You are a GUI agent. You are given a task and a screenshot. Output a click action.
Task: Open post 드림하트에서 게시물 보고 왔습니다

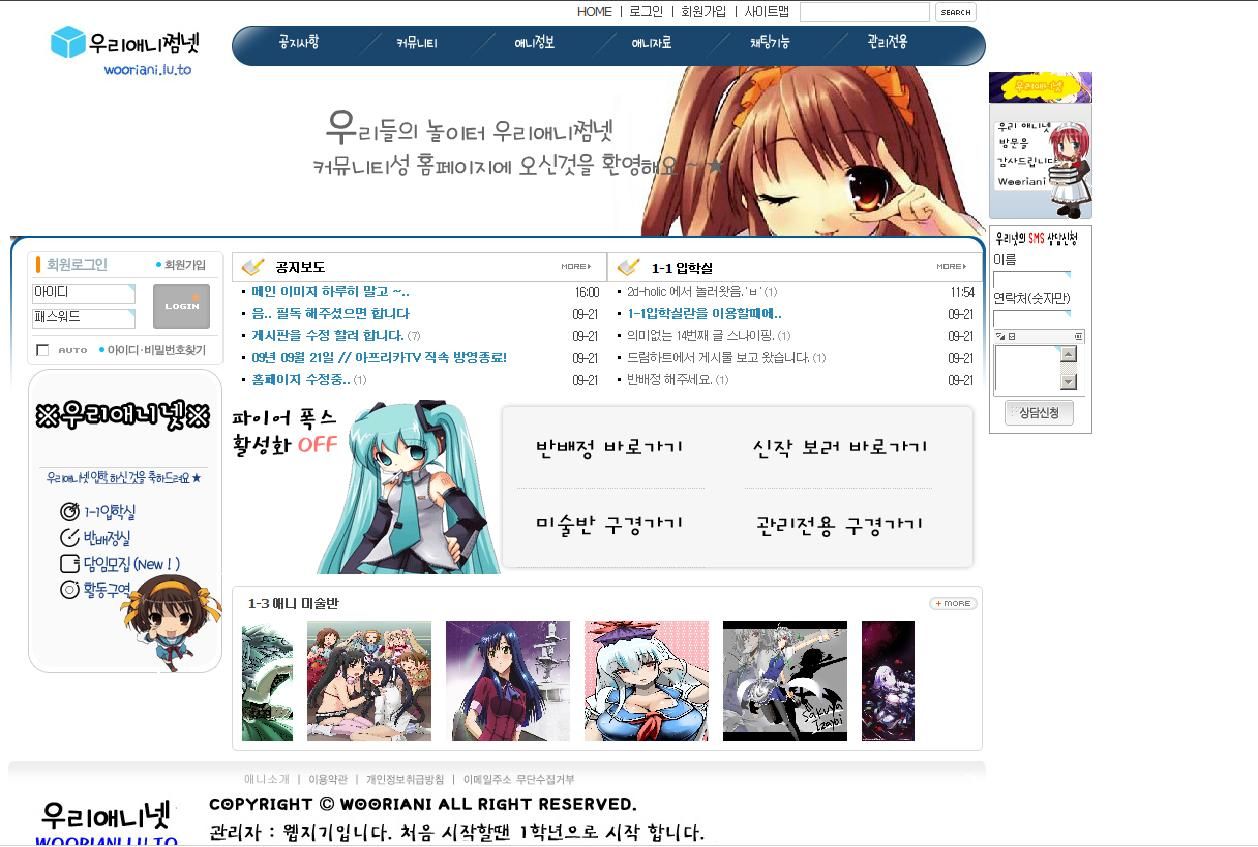click(x=718, y=358)
